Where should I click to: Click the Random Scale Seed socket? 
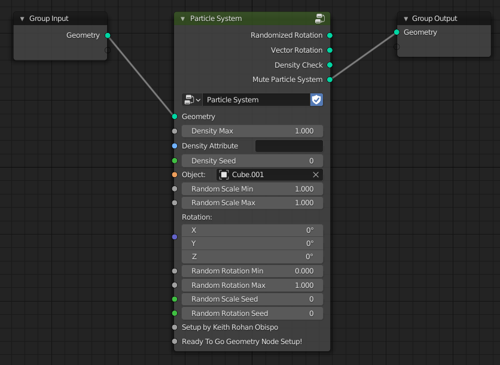pos(175,299)
